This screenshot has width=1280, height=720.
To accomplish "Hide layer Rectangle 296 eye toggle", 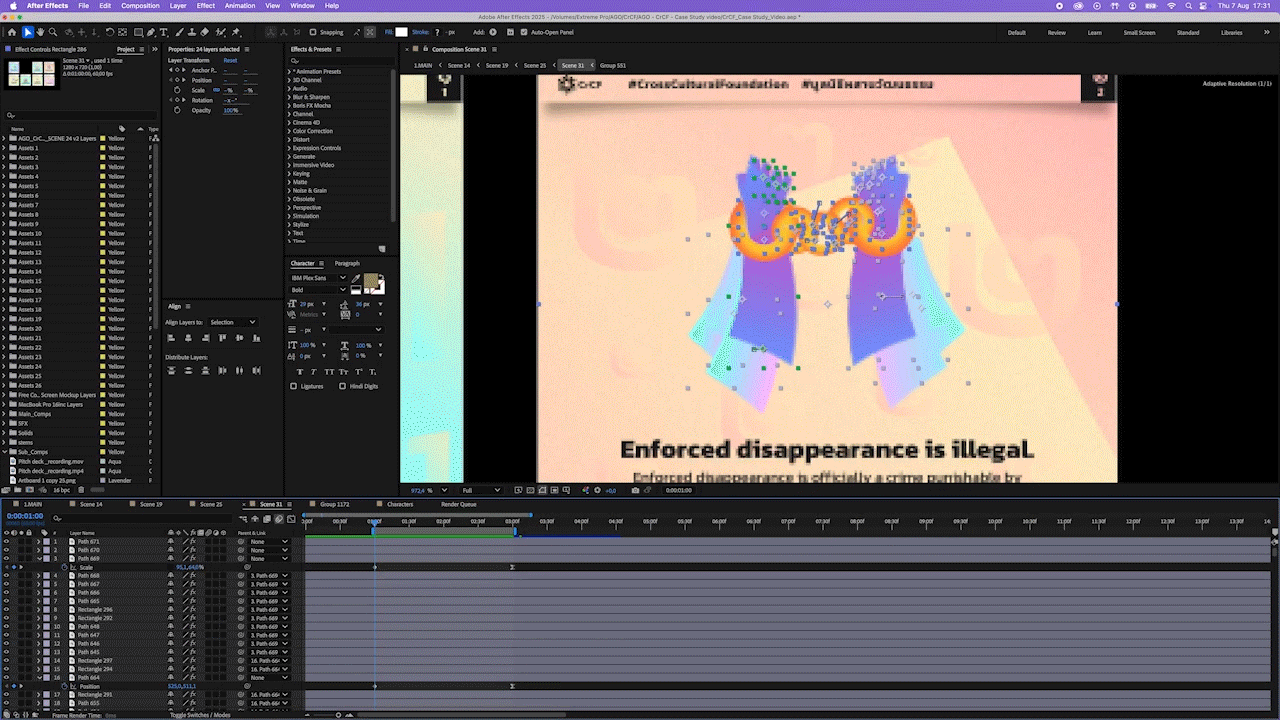I will point(6,610).
